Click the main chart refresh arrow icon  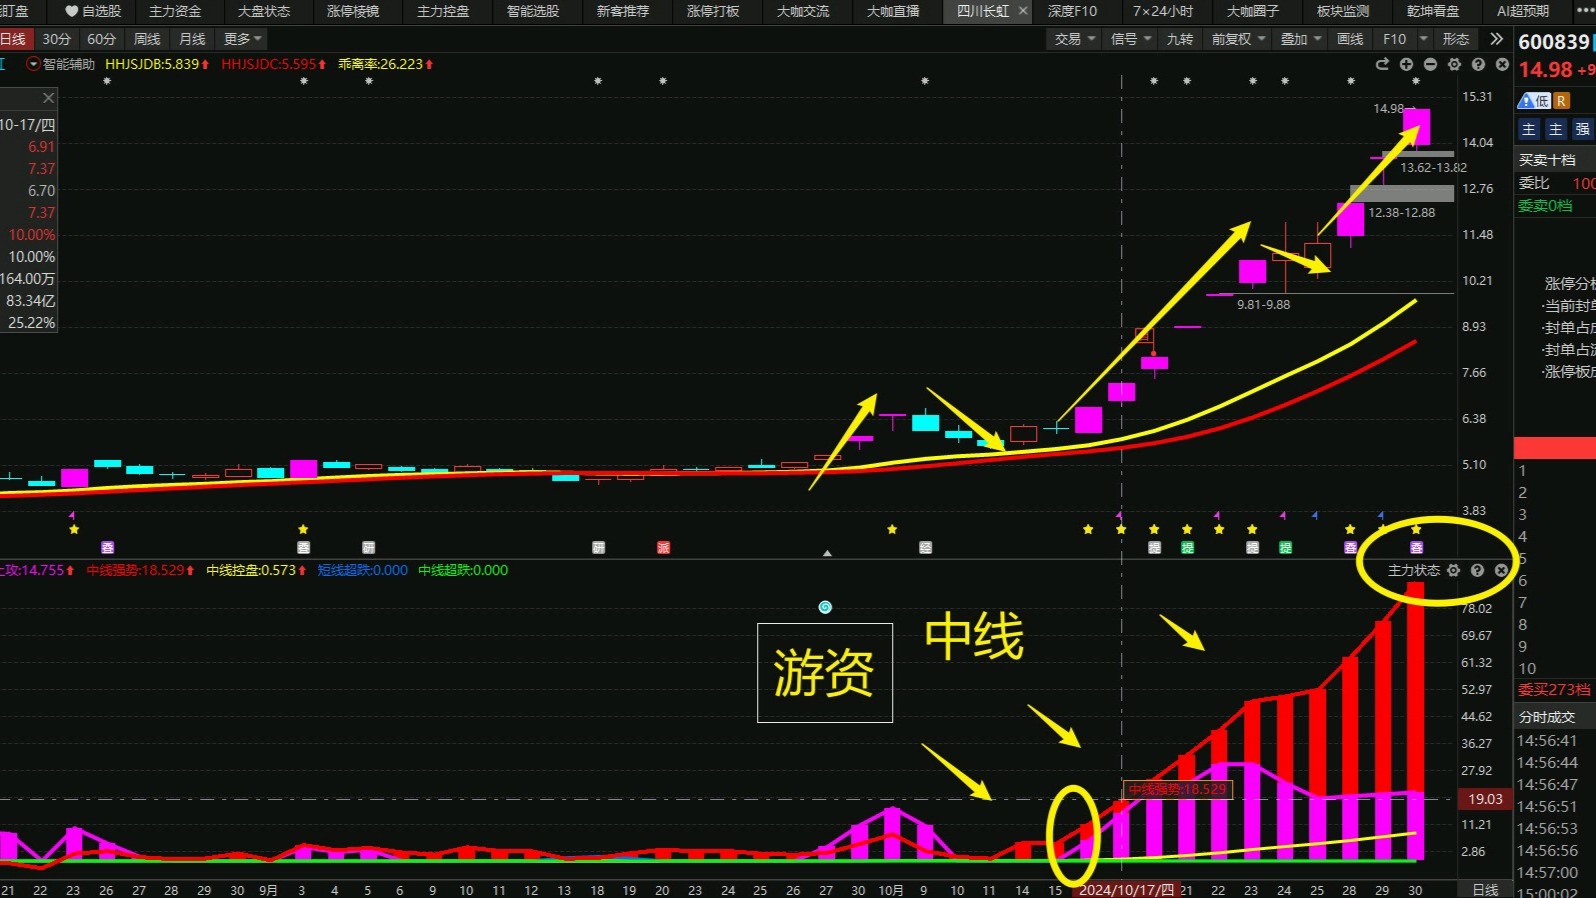click(x=1382, y=64)
